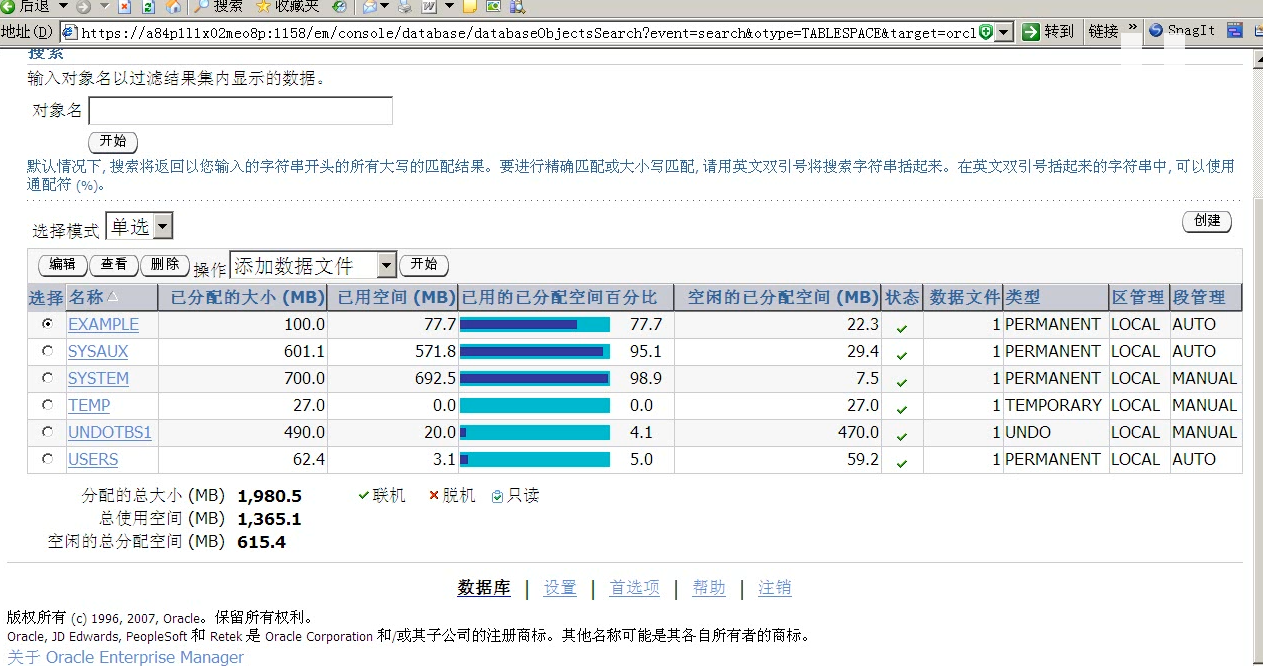
Task: Click the 开始 button next to the 操作 dropdown
Action: click(x=424, y=265)
